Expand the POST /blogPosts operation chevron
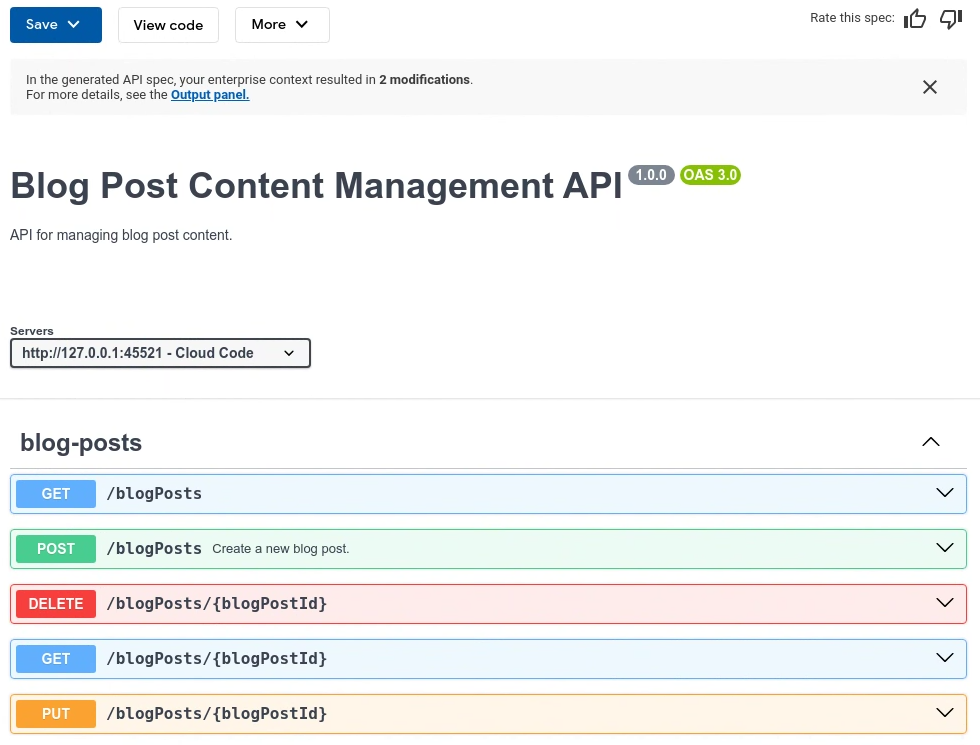980x745 pixels. [944, 548]
